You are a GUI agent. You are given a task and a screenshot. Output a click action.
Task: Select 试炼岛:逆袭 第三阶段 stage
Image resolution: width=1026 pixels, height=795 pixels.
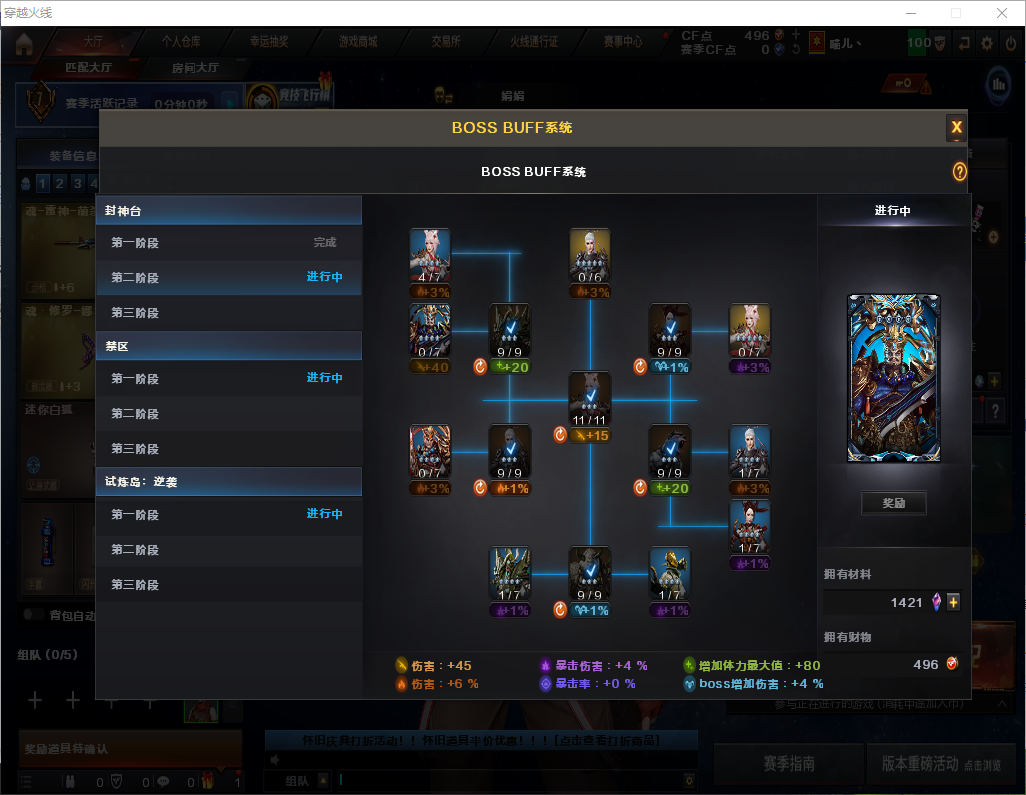229,584
